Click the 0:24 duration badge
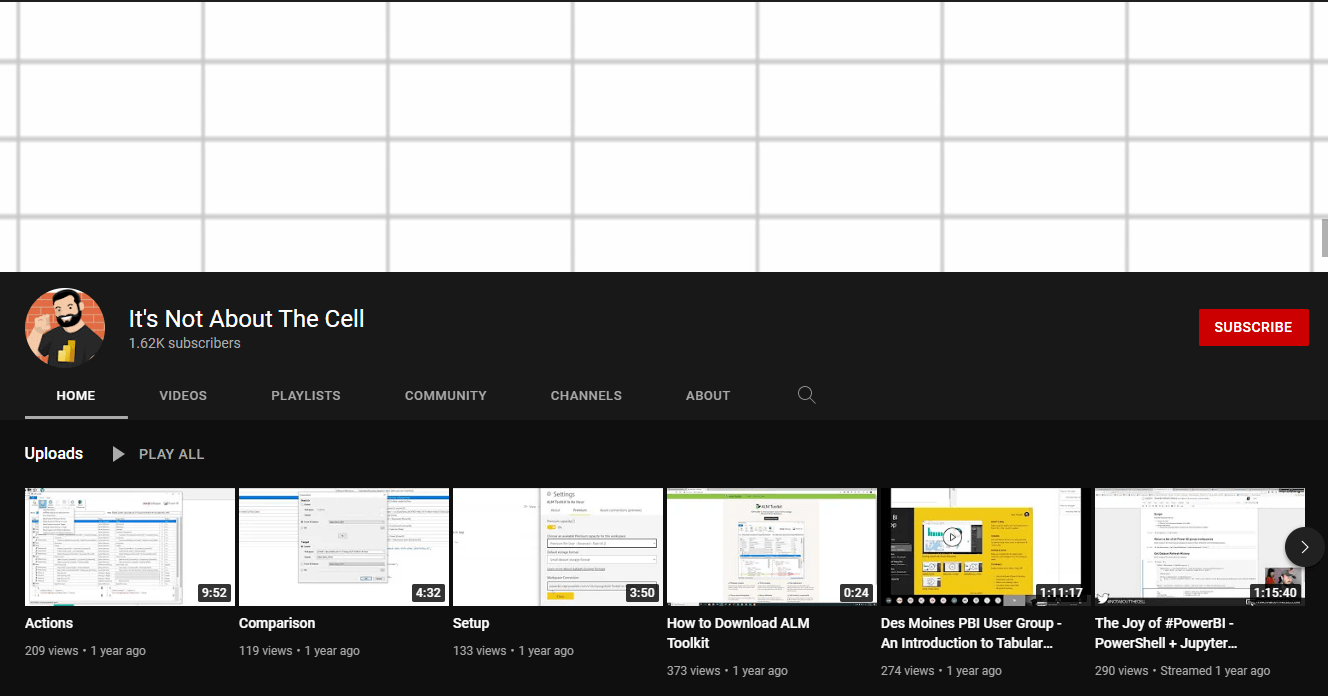 tap(856, 593)
